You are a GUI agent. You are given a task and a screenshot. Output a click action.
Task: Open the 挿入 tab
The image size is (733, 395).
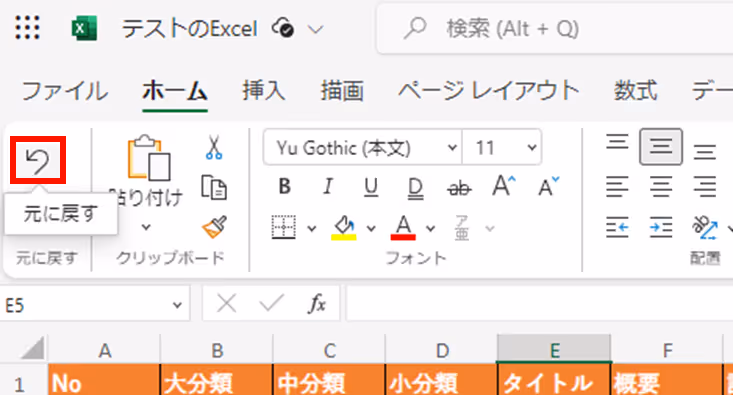point(264,91)
